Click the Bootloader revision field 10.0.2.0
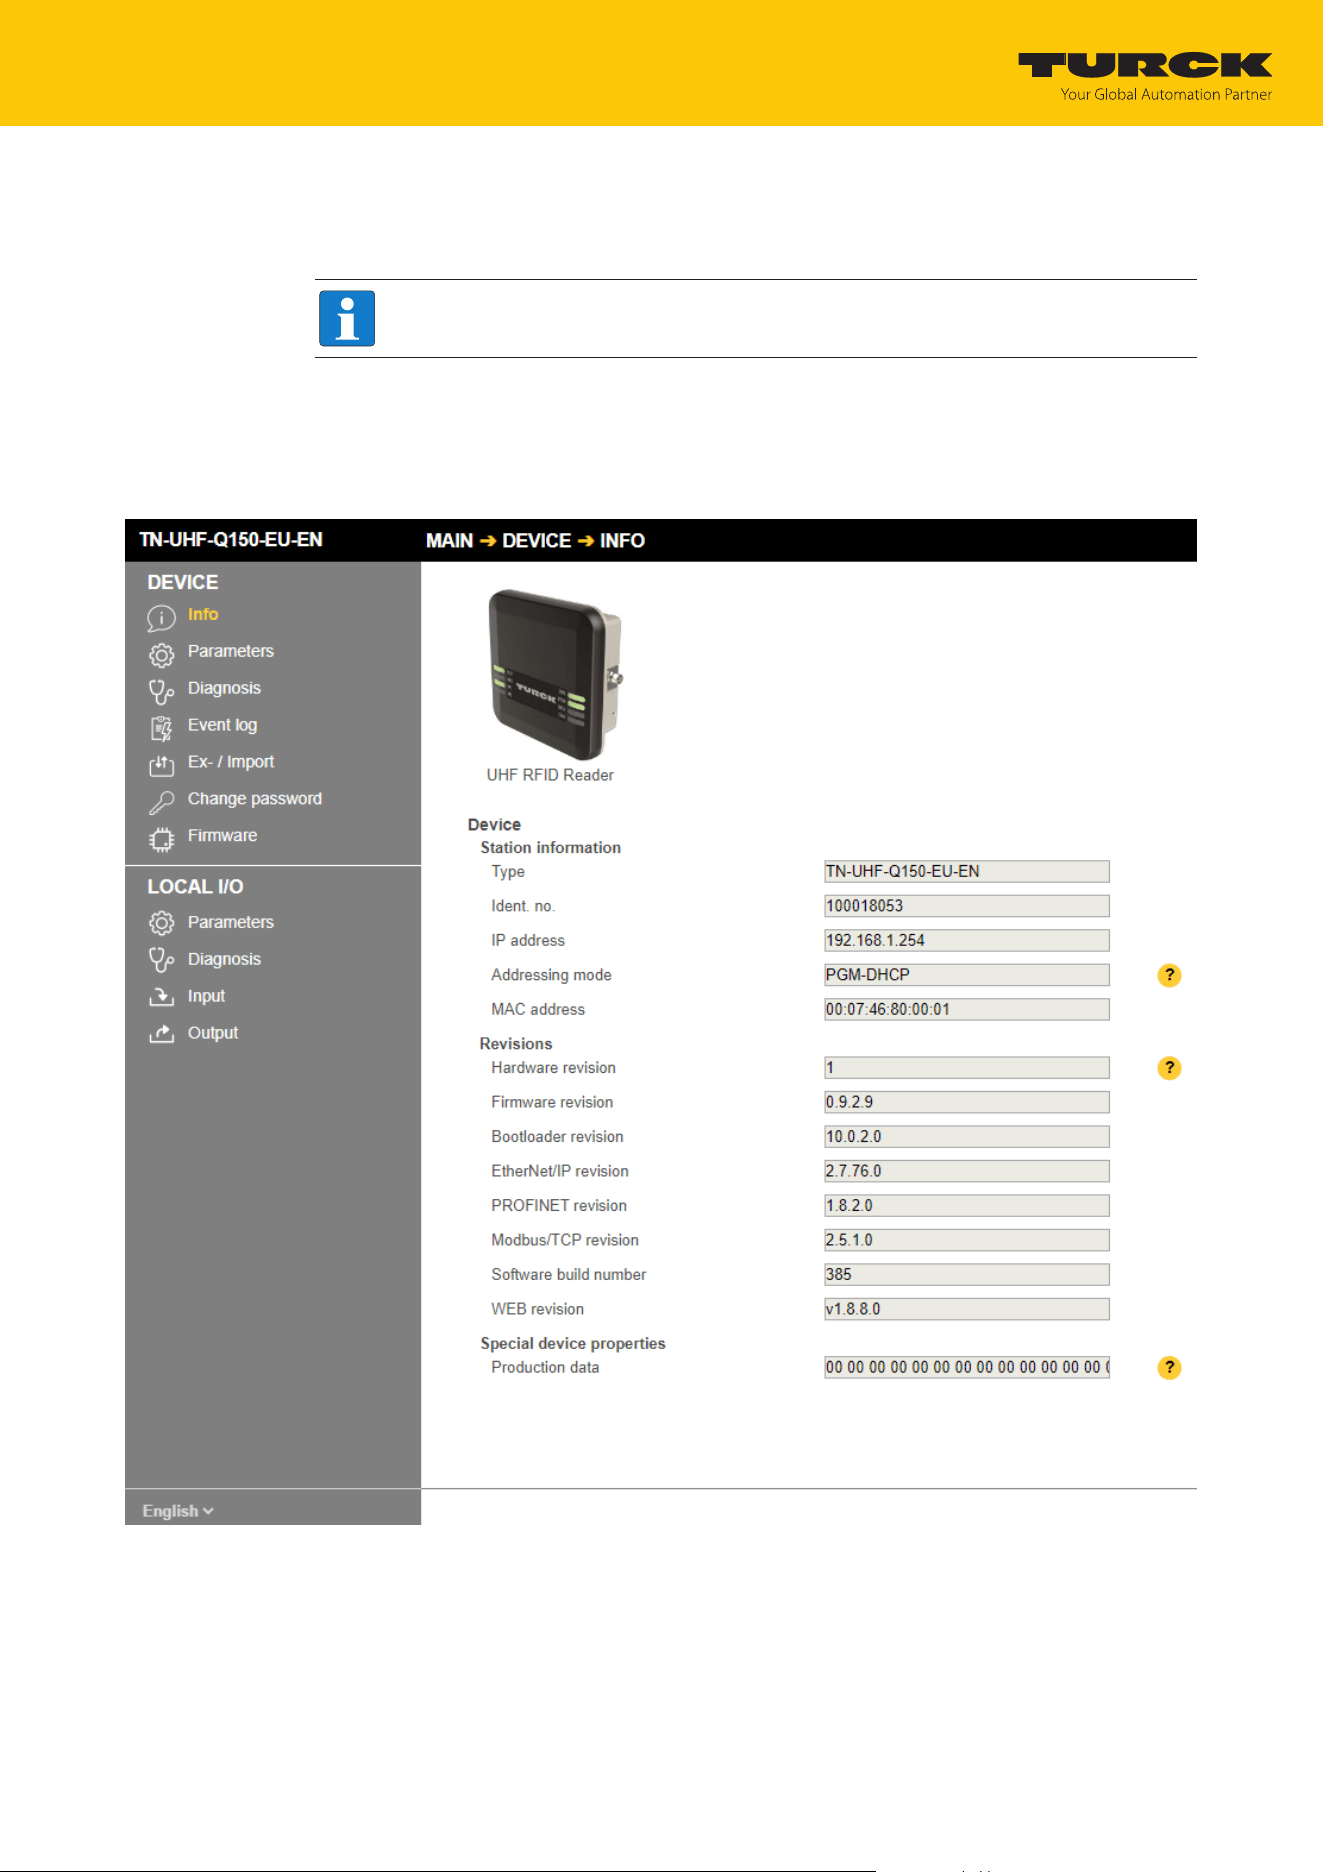 pyautogui.click(x=967, y=1137)
